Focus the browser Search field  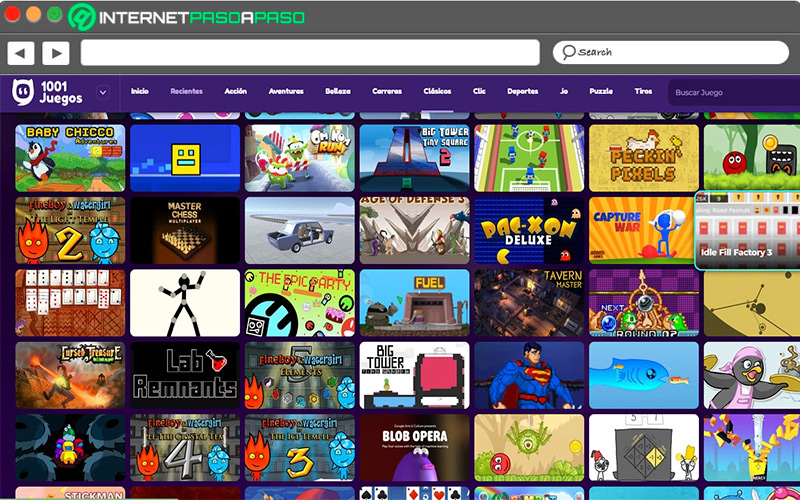click(x=671, y=52)
